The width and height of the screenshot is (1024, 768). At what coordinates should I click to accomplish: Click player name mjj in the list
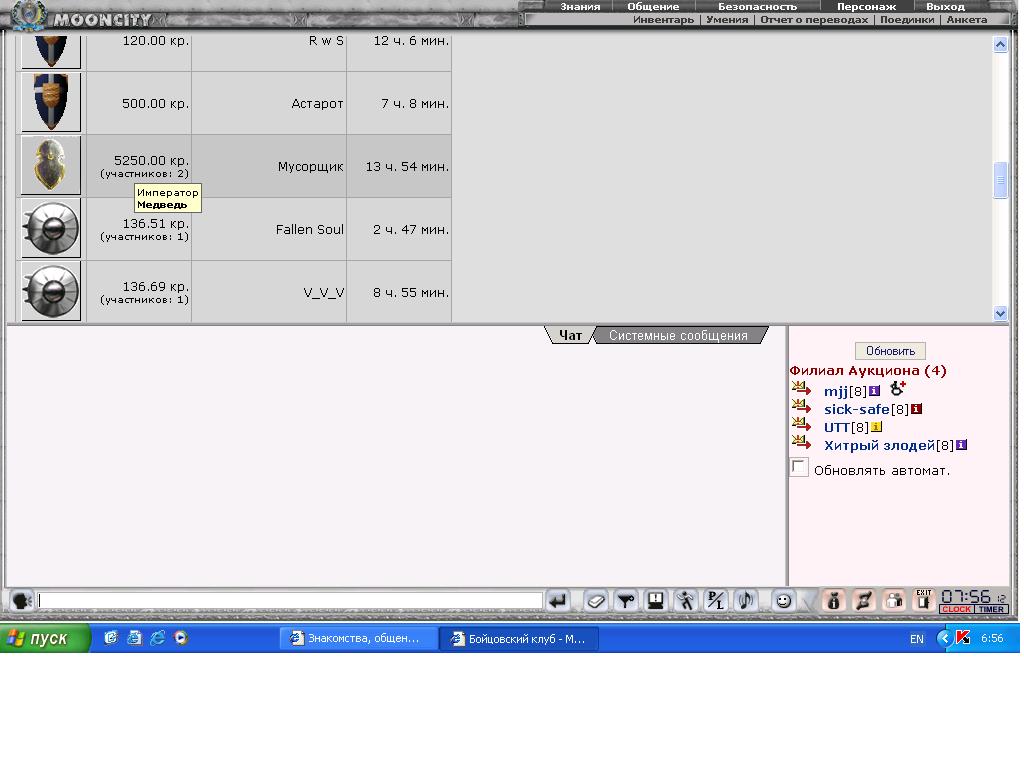pos(836,391)
